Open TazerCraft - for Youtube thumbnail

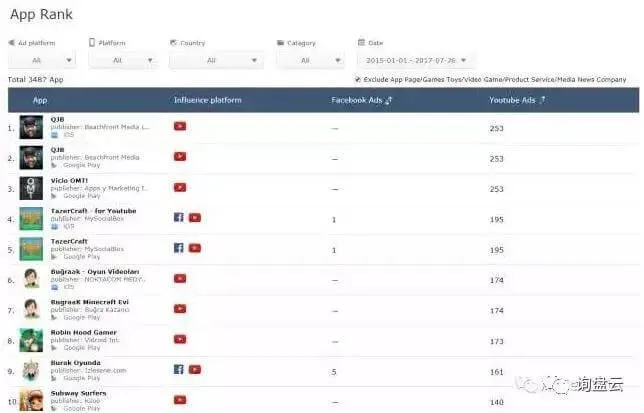click(31, 218)
